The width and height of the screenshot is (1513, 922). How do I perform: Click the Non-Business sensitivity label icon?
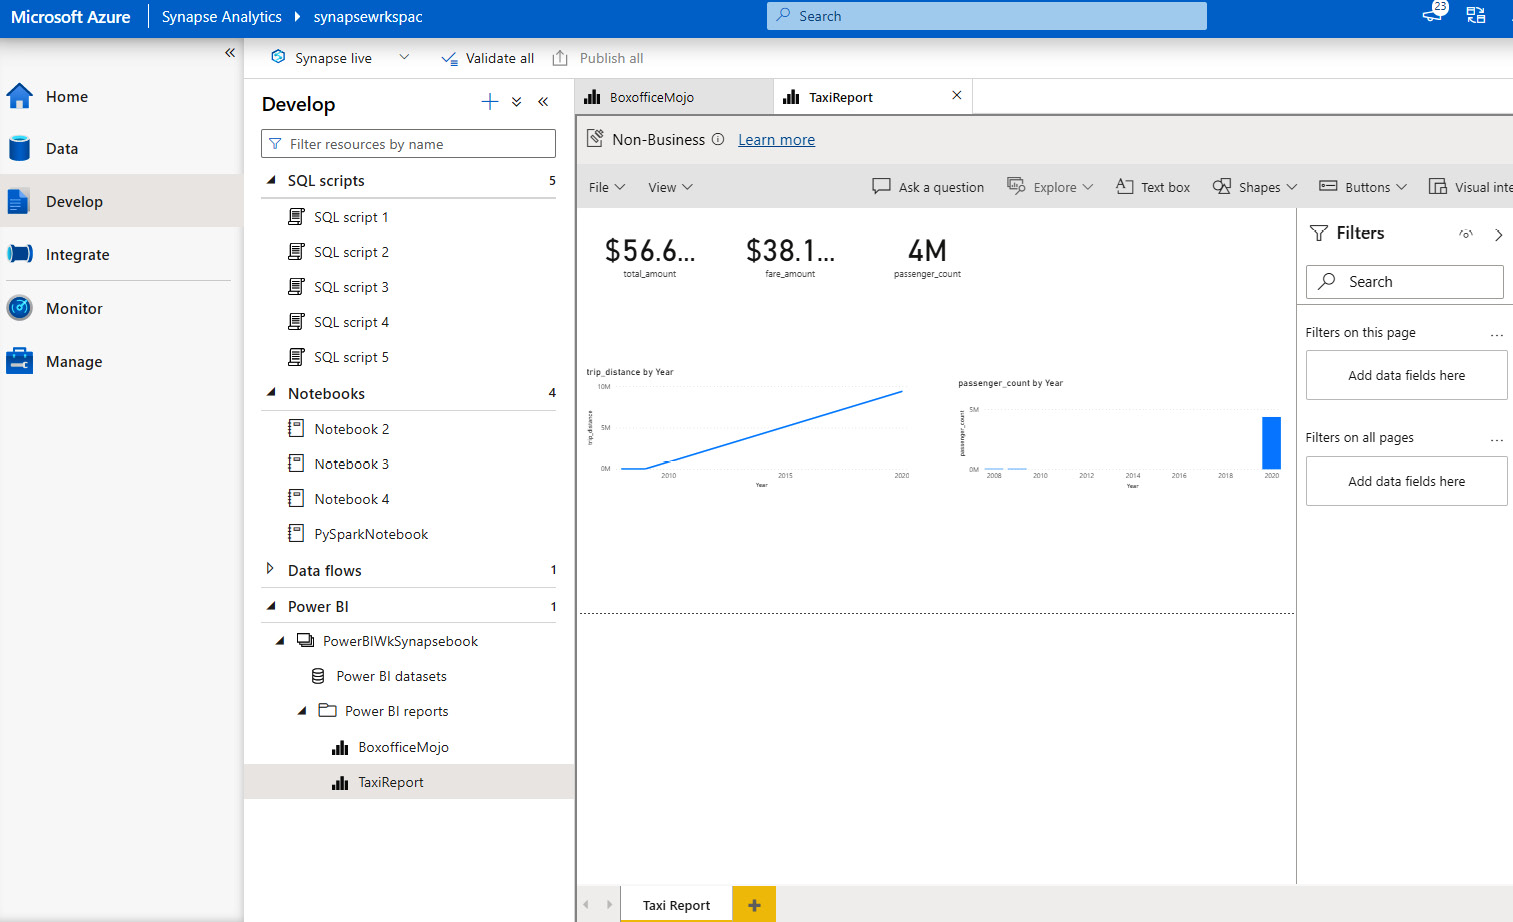click(x=595, y=138)
